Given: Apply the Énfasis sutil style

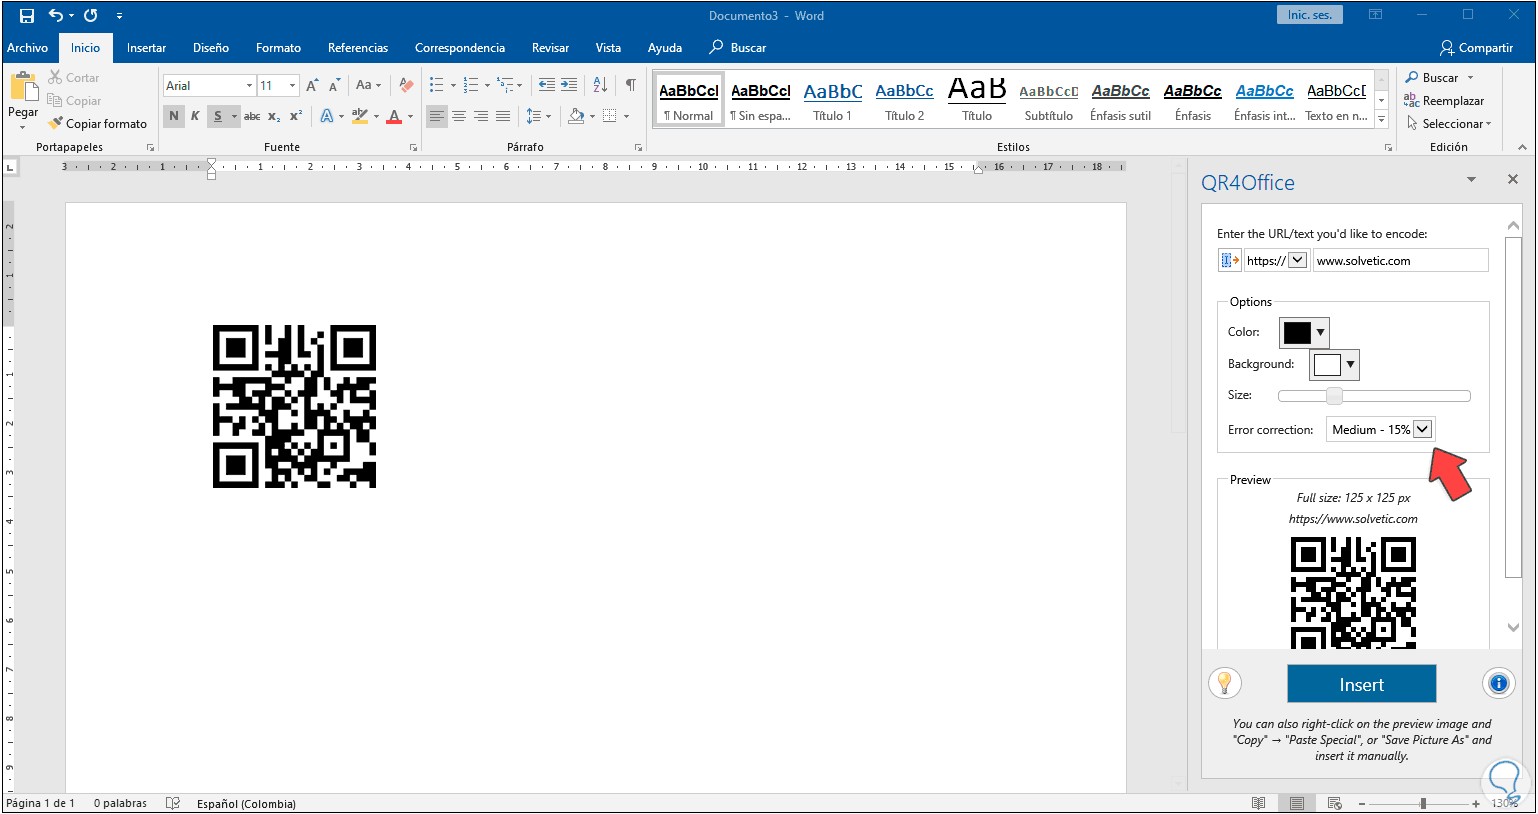Looking at the screenshot, I should [x=1120, y=100].
